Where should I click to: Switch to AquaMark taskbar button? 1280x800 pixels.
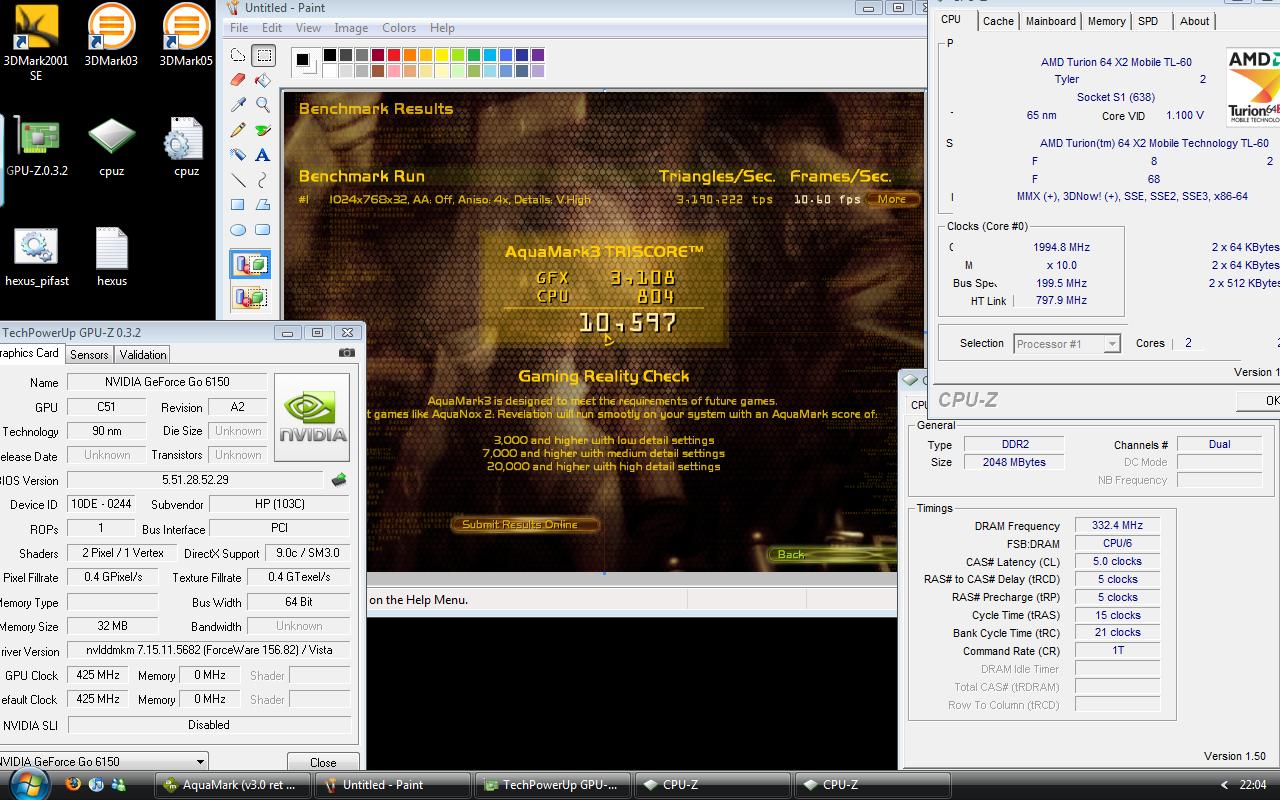232,785
